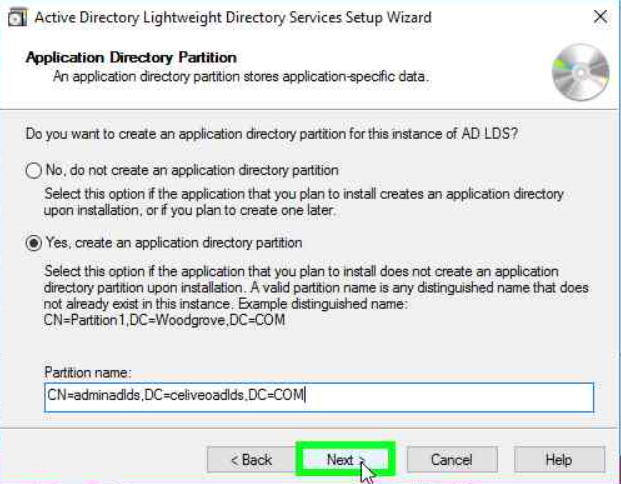This screenshot has width=621, height=484.
Task: Click the wizard title bar icon
Action: (17, 18)
